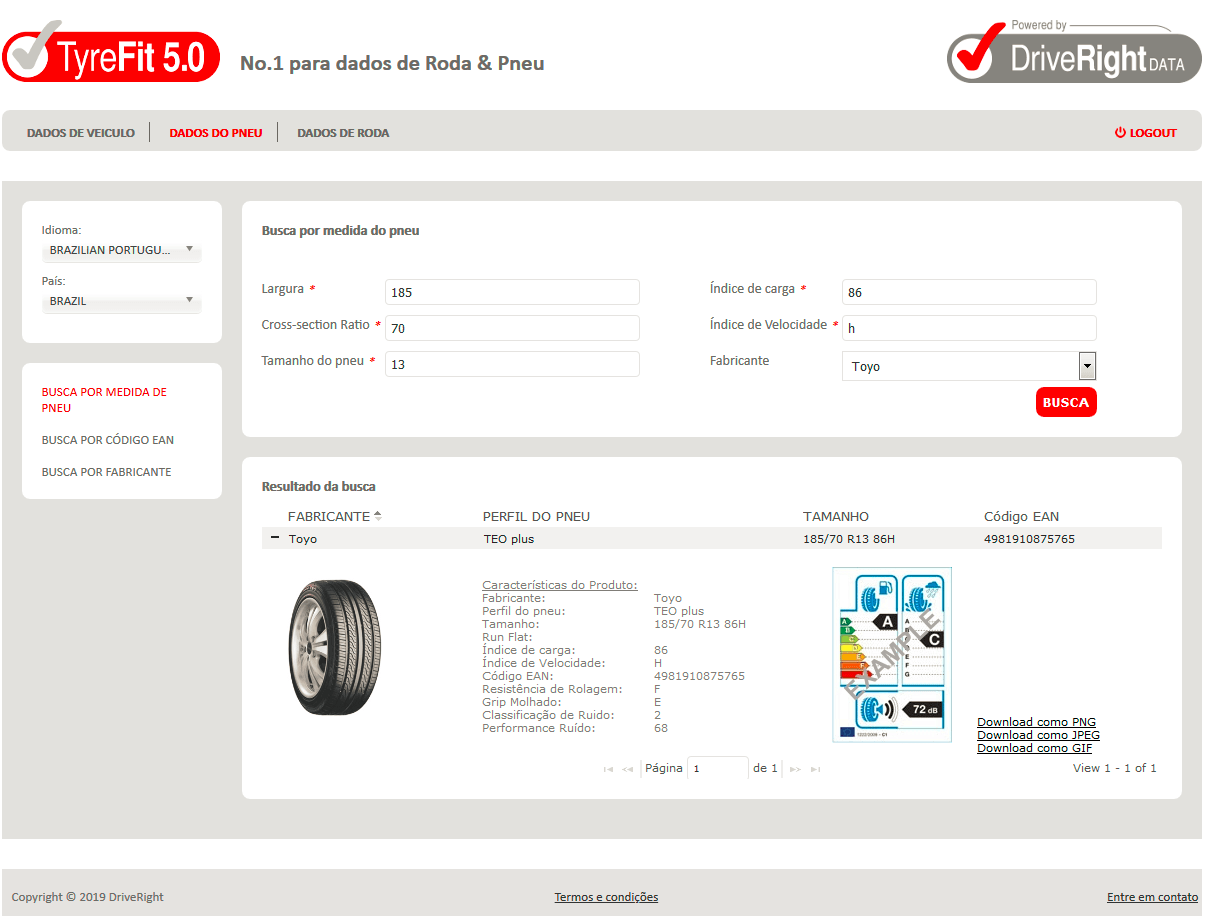Open the País country dropdown
1210x916 pixels.
coord(122,301)
